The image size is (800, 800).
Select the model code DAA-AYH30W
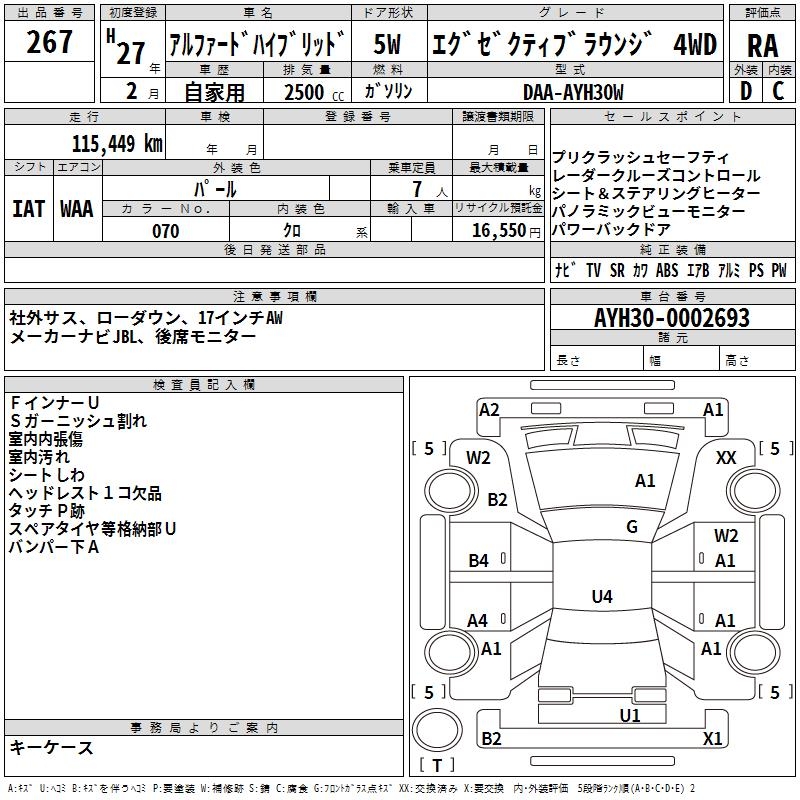tap(573, 92)
